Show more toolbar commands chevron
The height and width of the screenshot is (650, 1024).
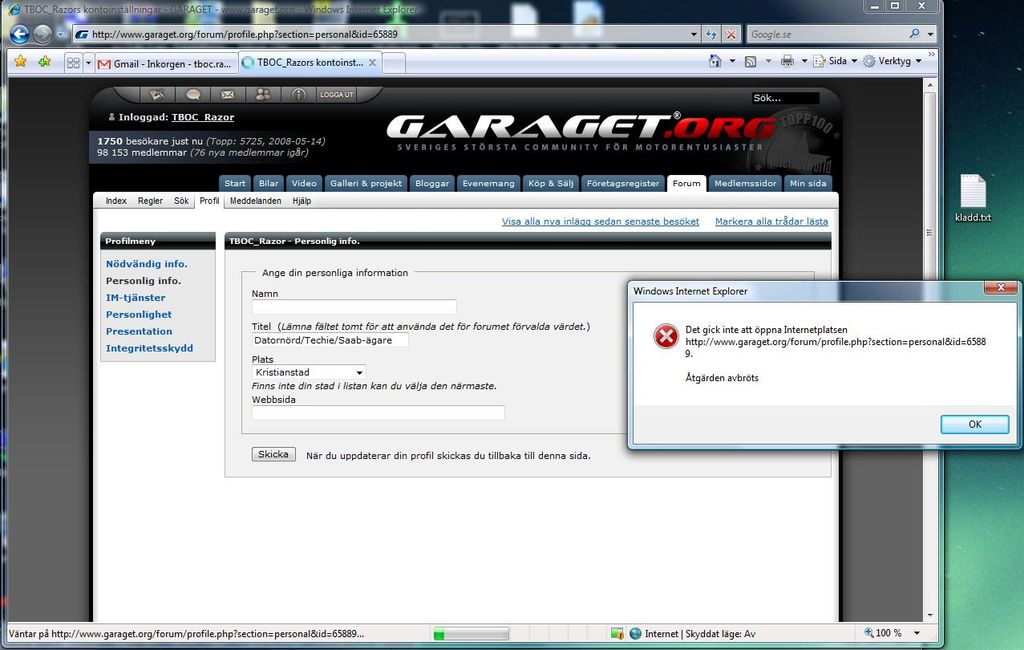931,55
